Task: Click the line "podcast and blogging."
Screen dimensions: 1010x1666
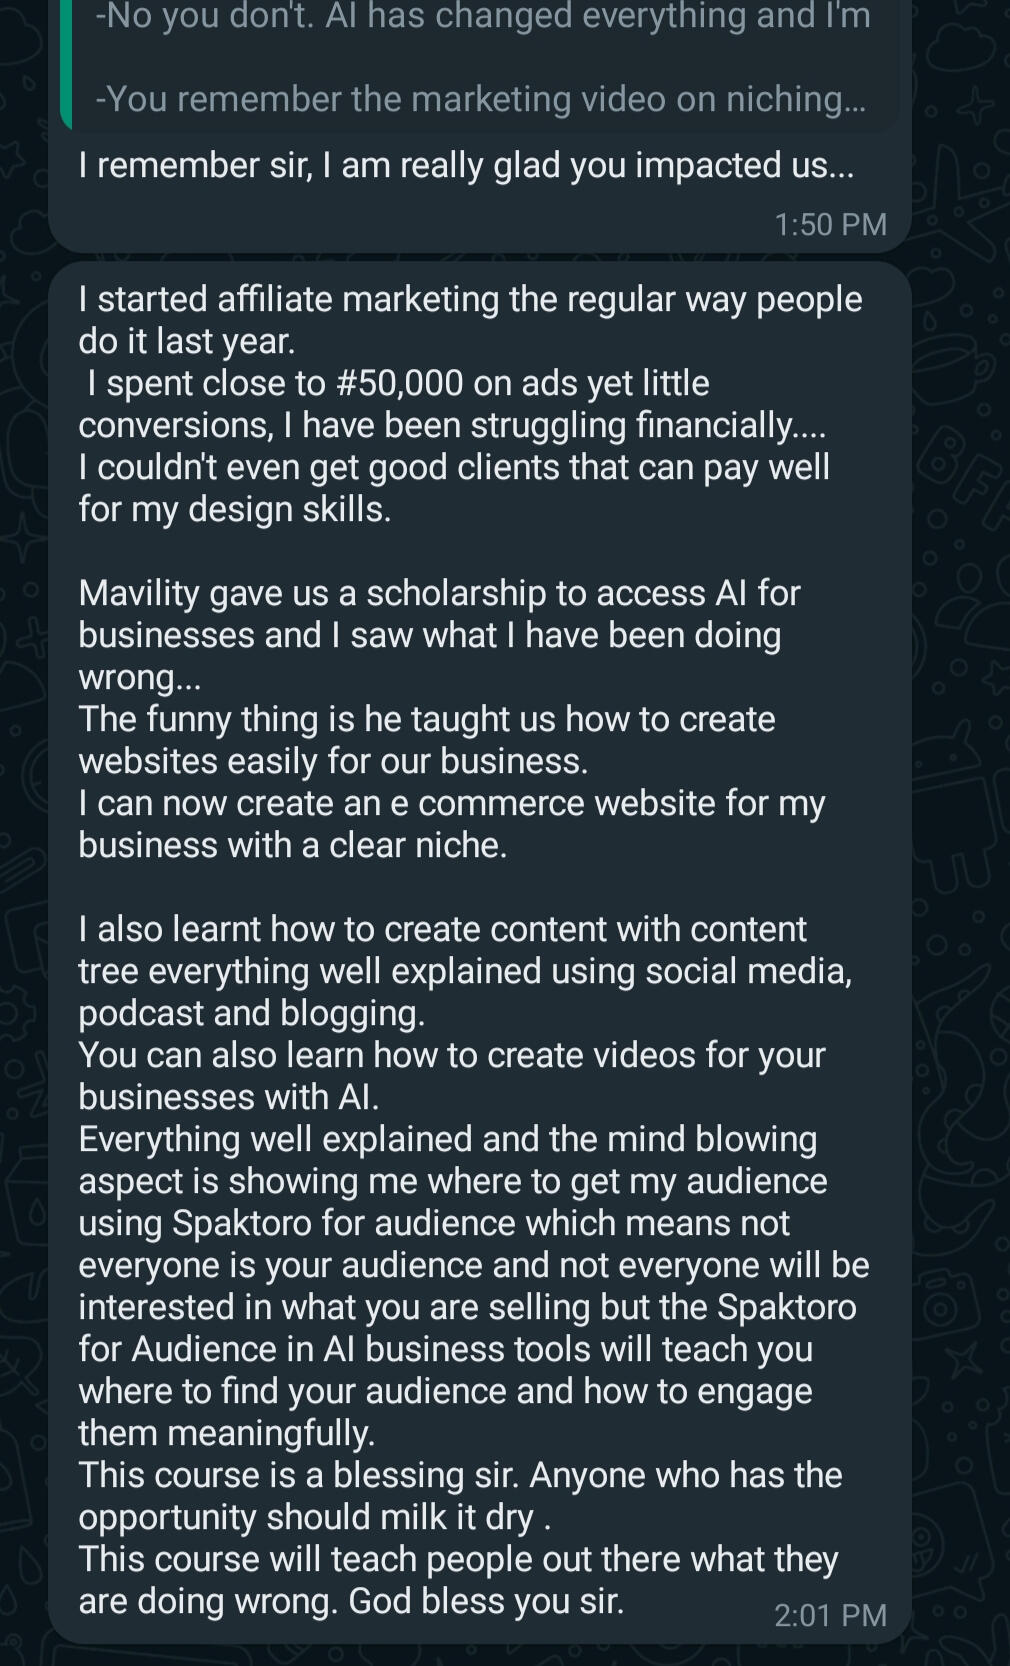Action: pyautogui.click(x=251, y=1013)
